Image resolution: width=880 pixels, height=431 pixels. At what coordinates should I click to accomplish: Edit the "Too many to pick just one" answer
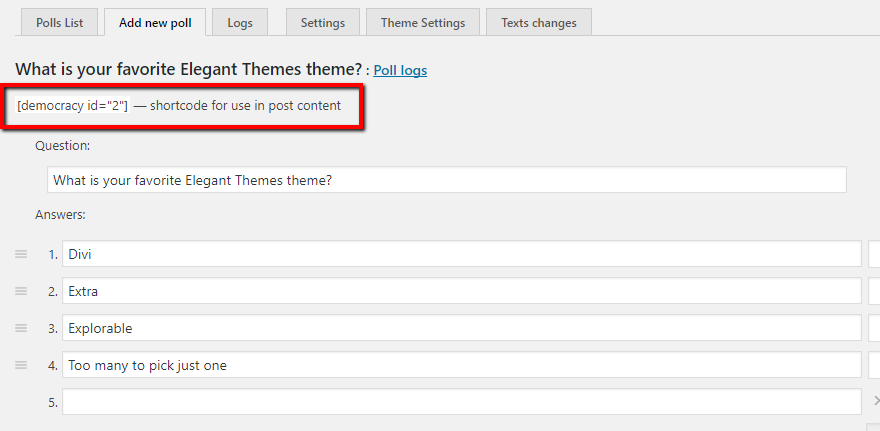click(461, 365)
